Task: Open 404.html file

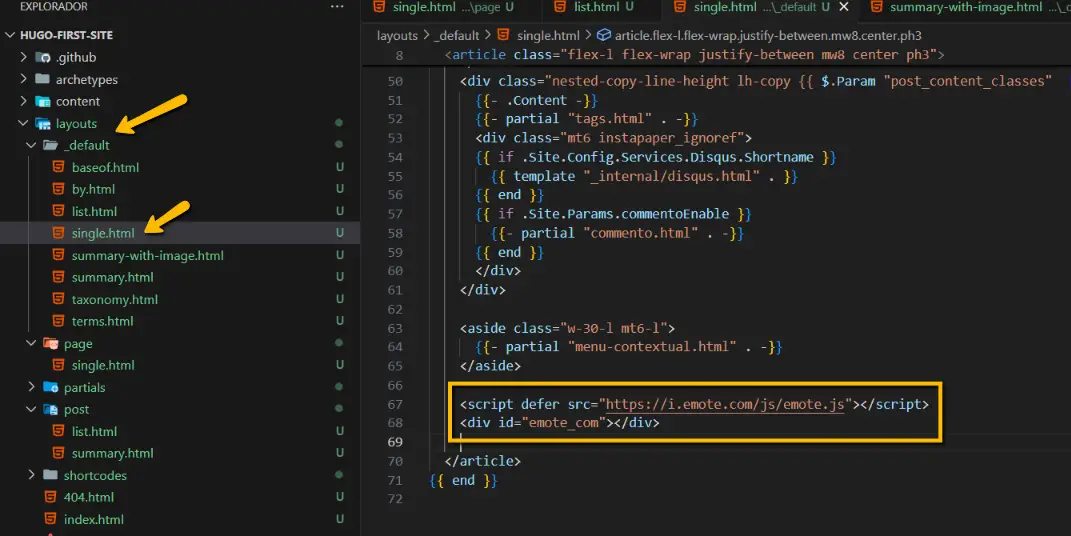Action: pyautogui.click(x=89, y=497)
